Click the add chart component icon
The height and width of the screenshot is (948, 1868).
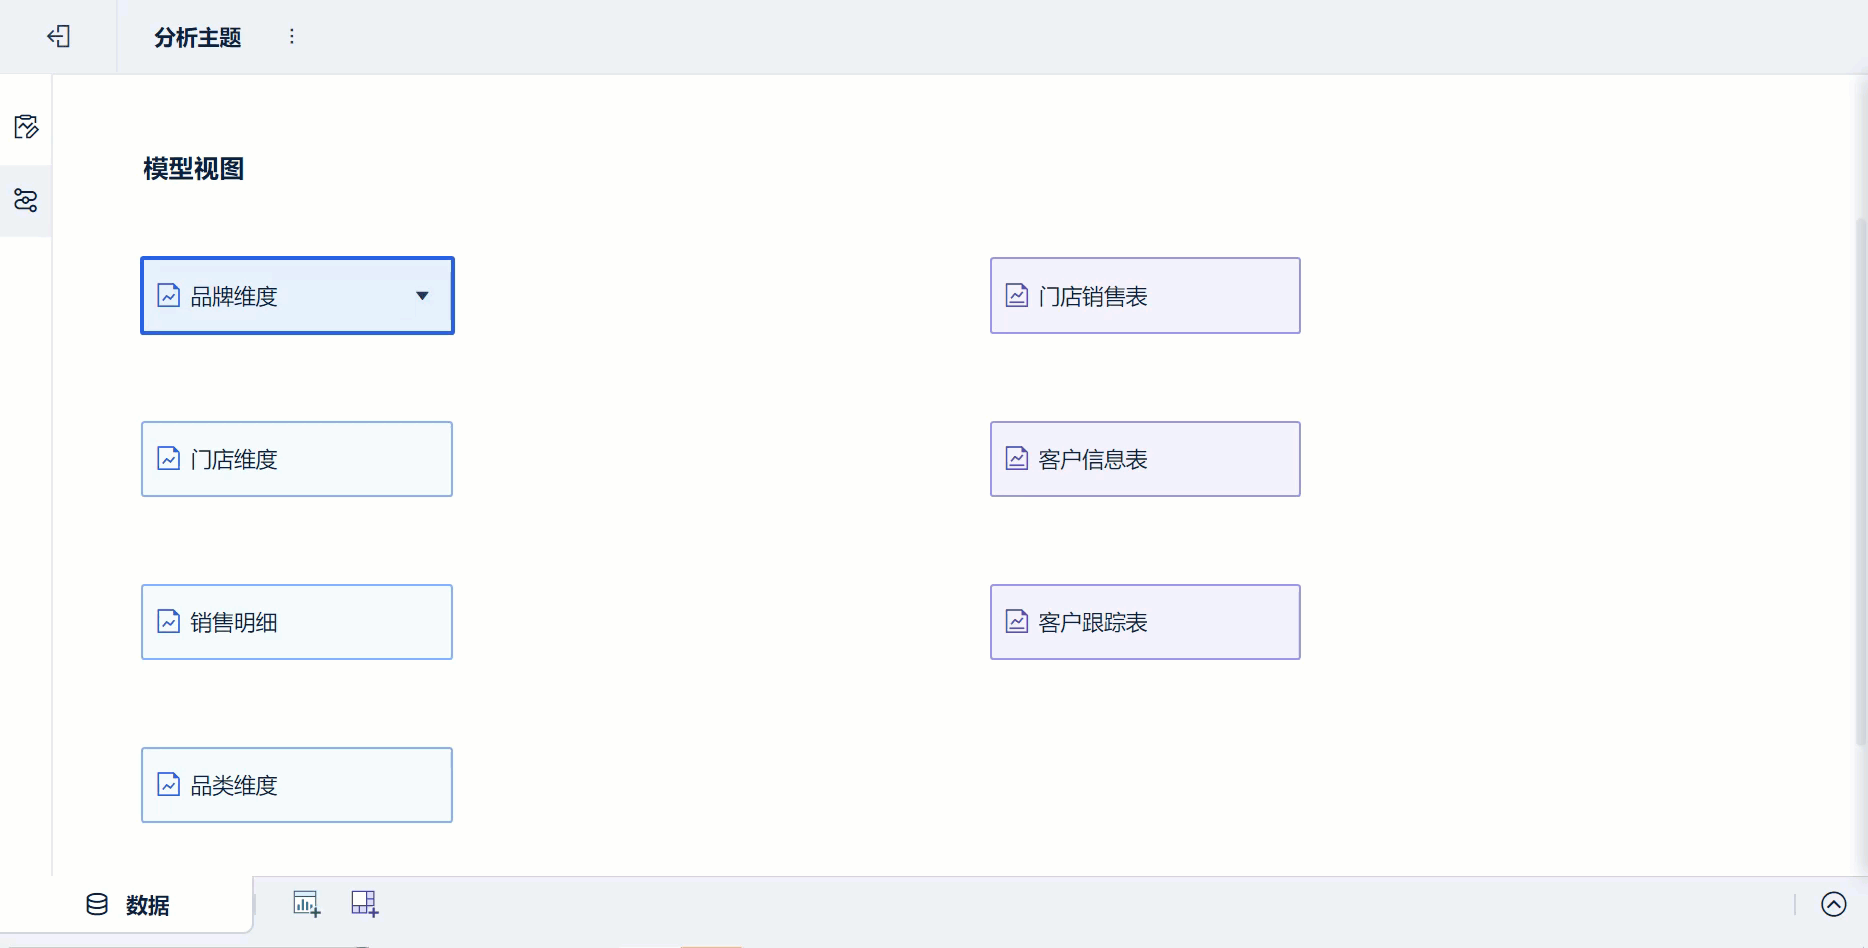[306, 904]
